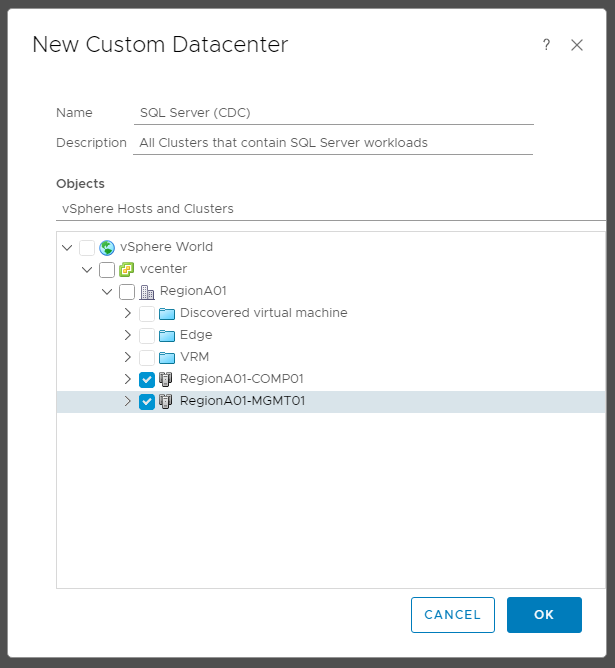The width and height of the screenshot is (615, 668).
Task: Click into the Description text field
Action: click(x=333, y=143)
